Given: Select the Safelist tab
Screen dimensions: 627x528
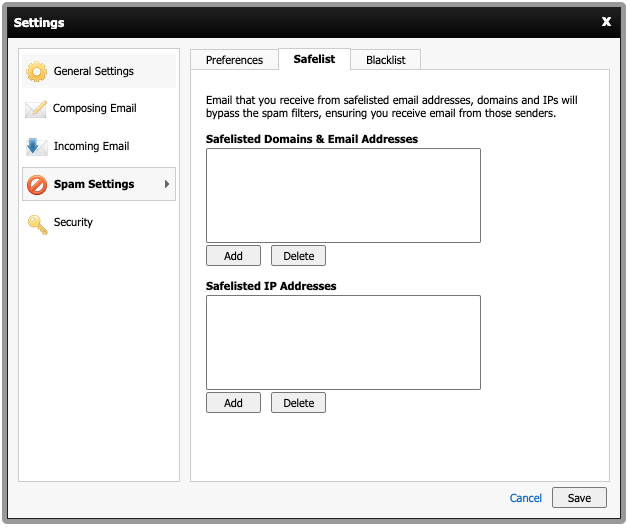Looking at the screenshot, I should (314, 59).
